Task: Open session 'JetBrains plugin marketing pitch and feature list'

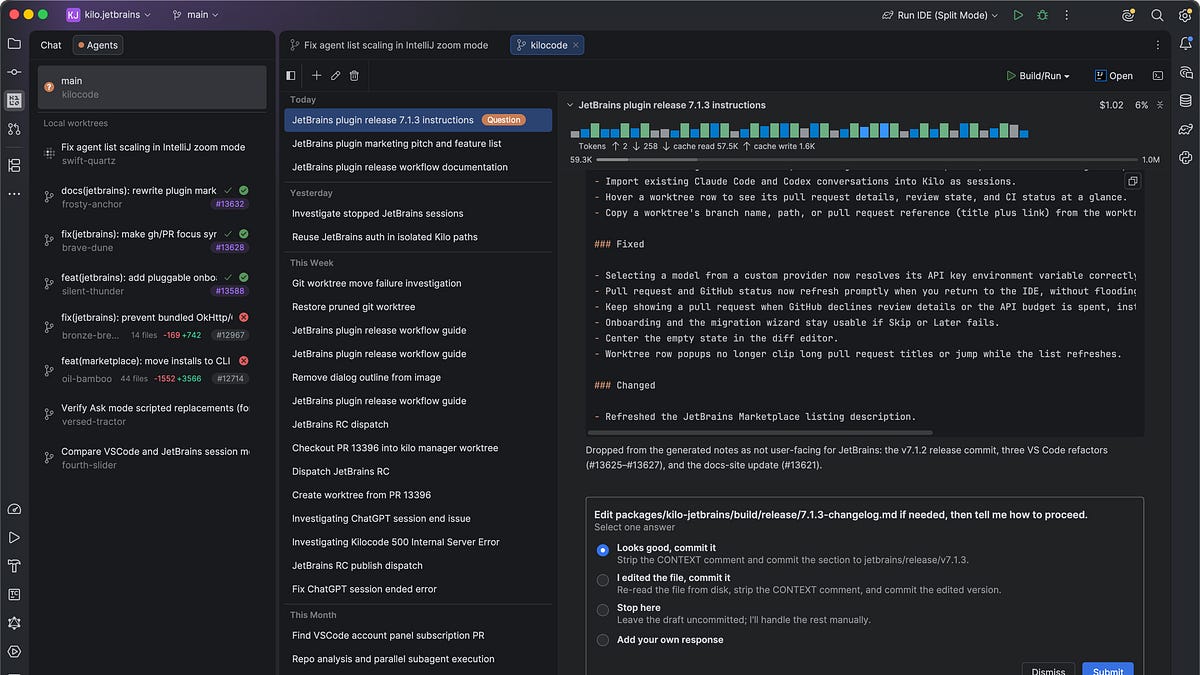Action: pos(418,144)
